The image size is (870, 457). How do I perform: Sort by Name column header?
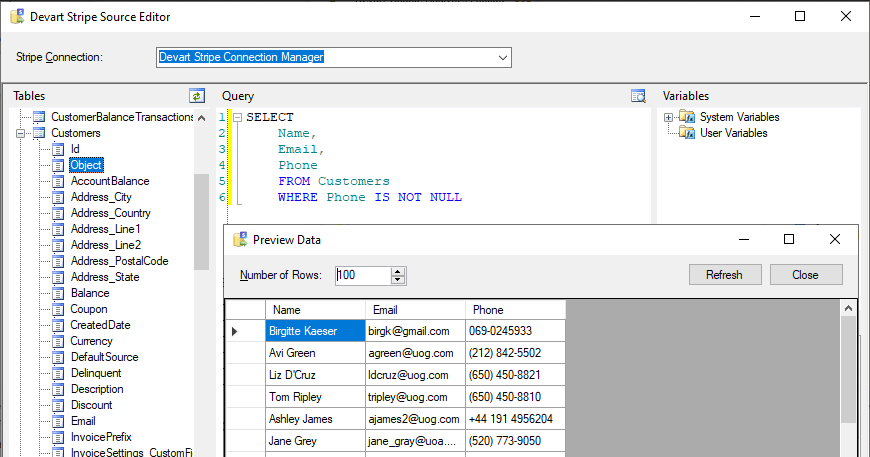[x=315, y=310]
